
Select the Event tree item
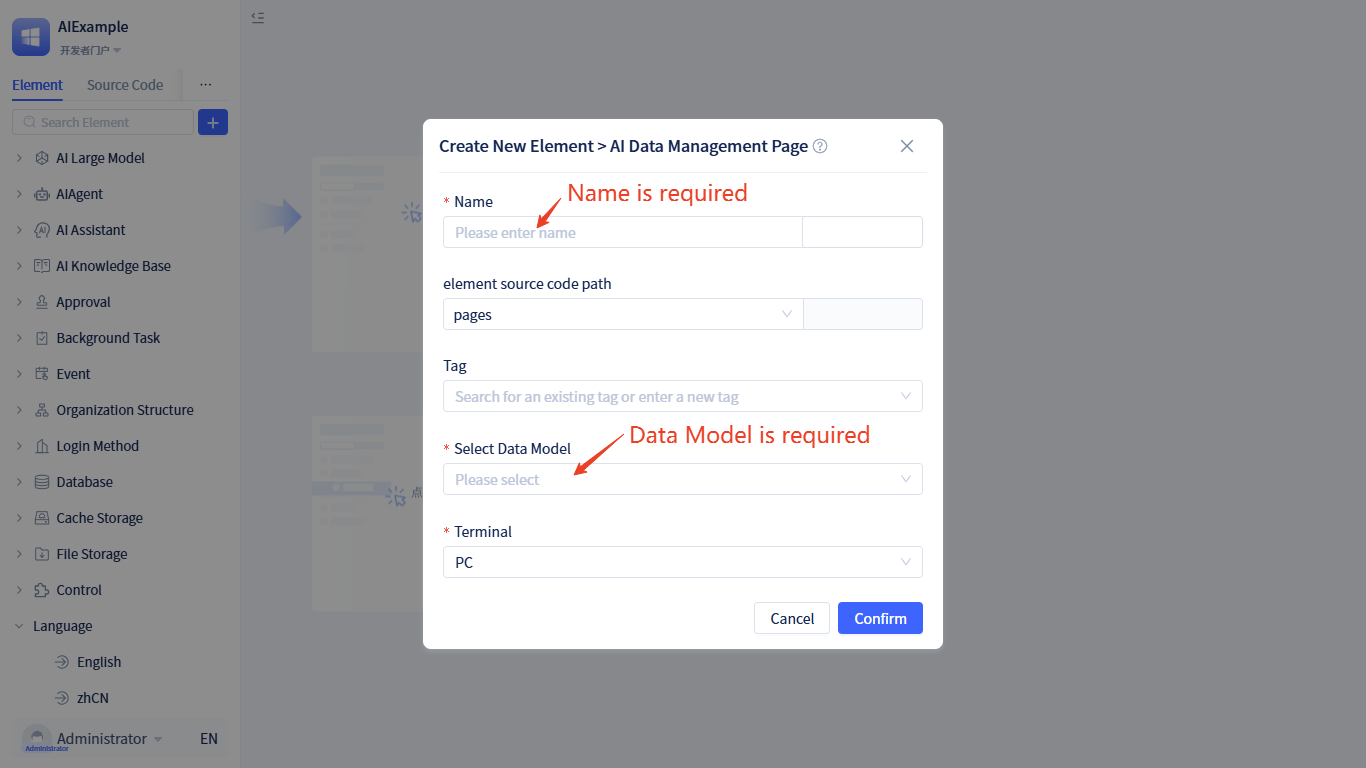pos(73,374)
